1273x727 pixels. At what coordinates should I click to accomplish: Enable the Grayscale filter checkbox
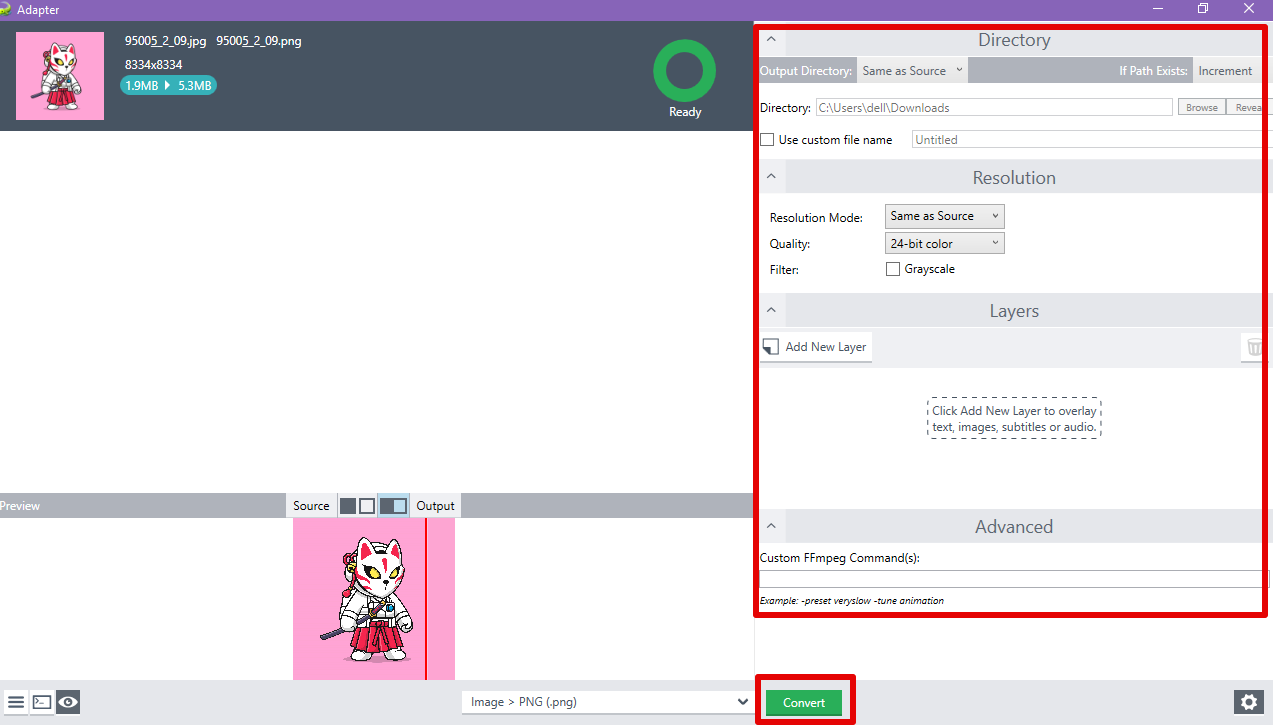pos(893,269)
